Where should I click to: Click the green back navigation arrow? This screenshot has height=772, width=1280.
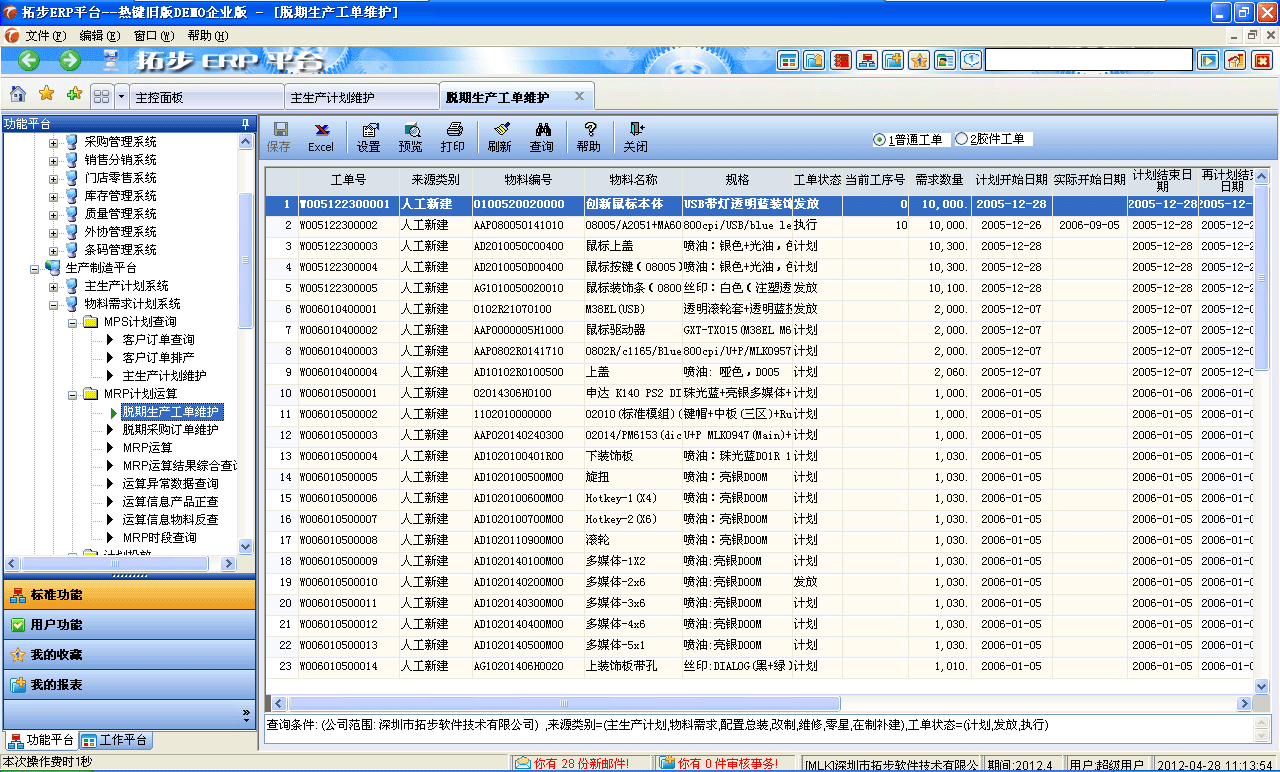click(27, 59)
